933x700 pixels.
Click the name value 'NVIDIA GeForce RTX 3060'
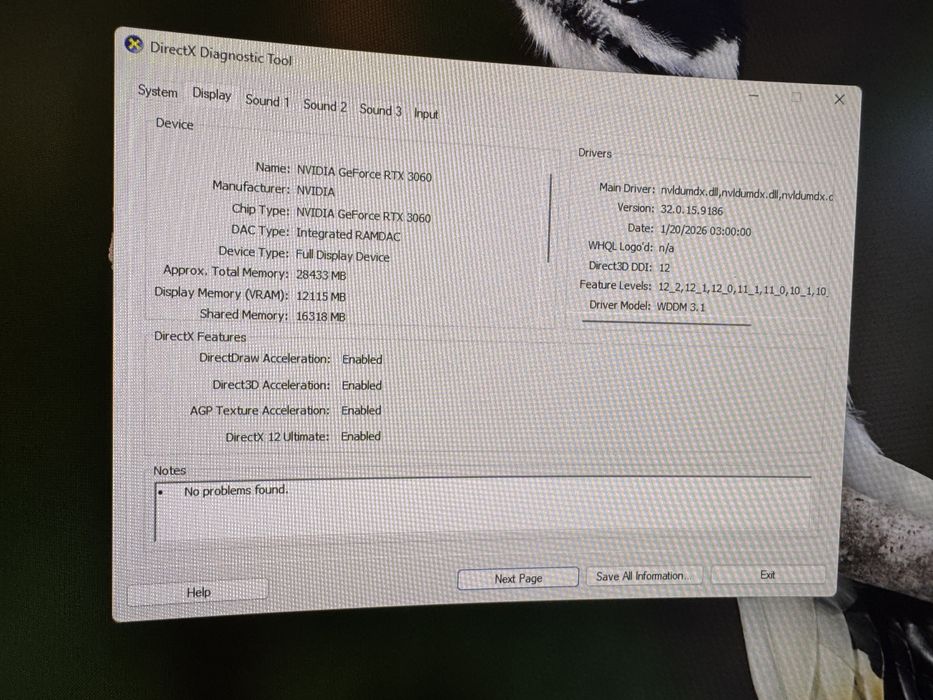pos(364,173)
